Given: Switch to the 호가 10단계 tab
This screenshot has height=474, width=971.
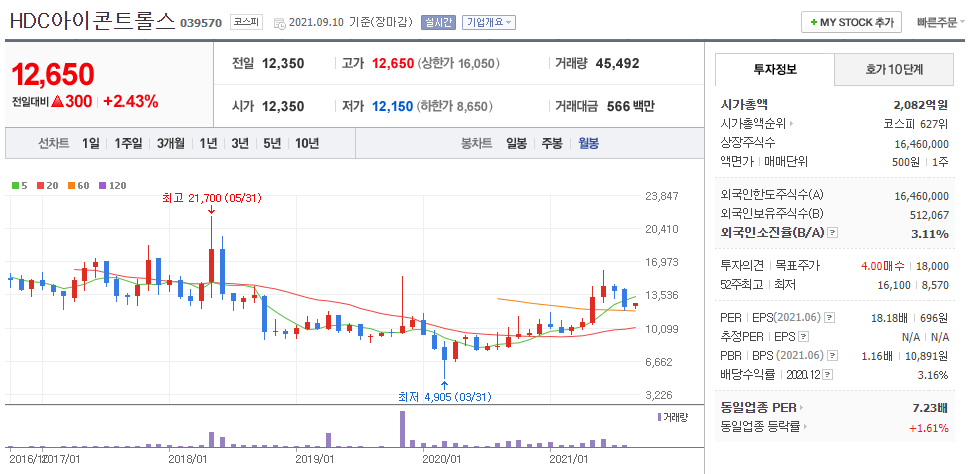Looking at the screenshot, I should click(x=894, y=69).
